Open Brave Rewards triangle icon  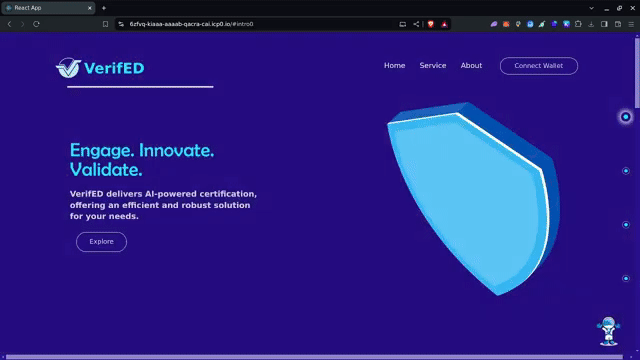click(444, 24)
